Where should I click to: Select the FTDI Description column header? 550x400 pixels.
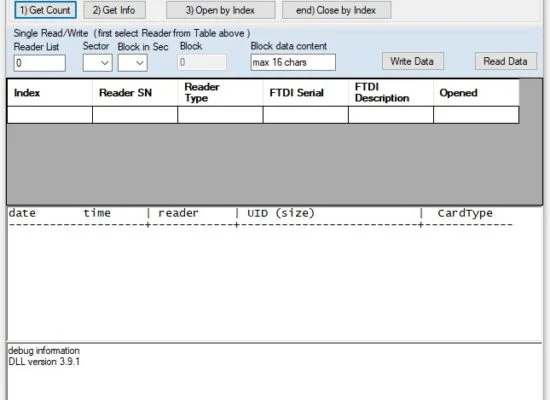391,93
